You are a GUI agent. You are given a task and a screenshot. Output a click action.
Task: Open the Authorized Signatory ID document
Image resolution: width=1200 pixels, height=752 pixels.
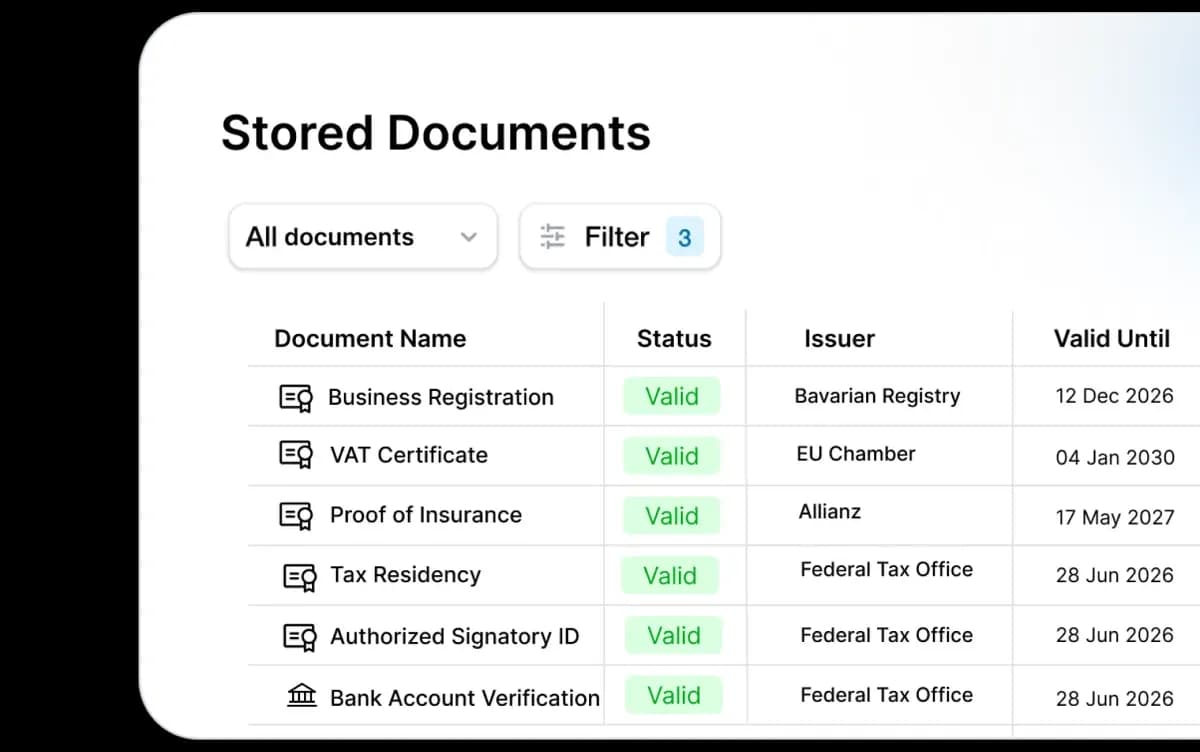tap(455, 636)
